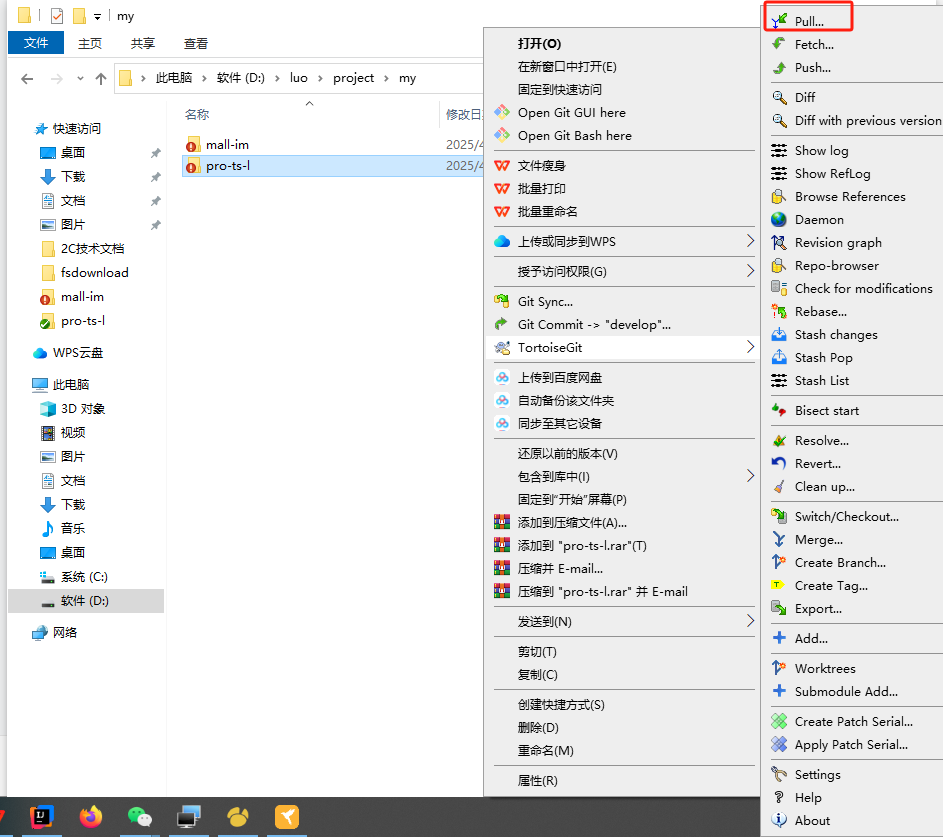This screenshot has width=943, height=837.
Task: Click the Fetch green arrow icon
Action: click(x=779, y=44)
